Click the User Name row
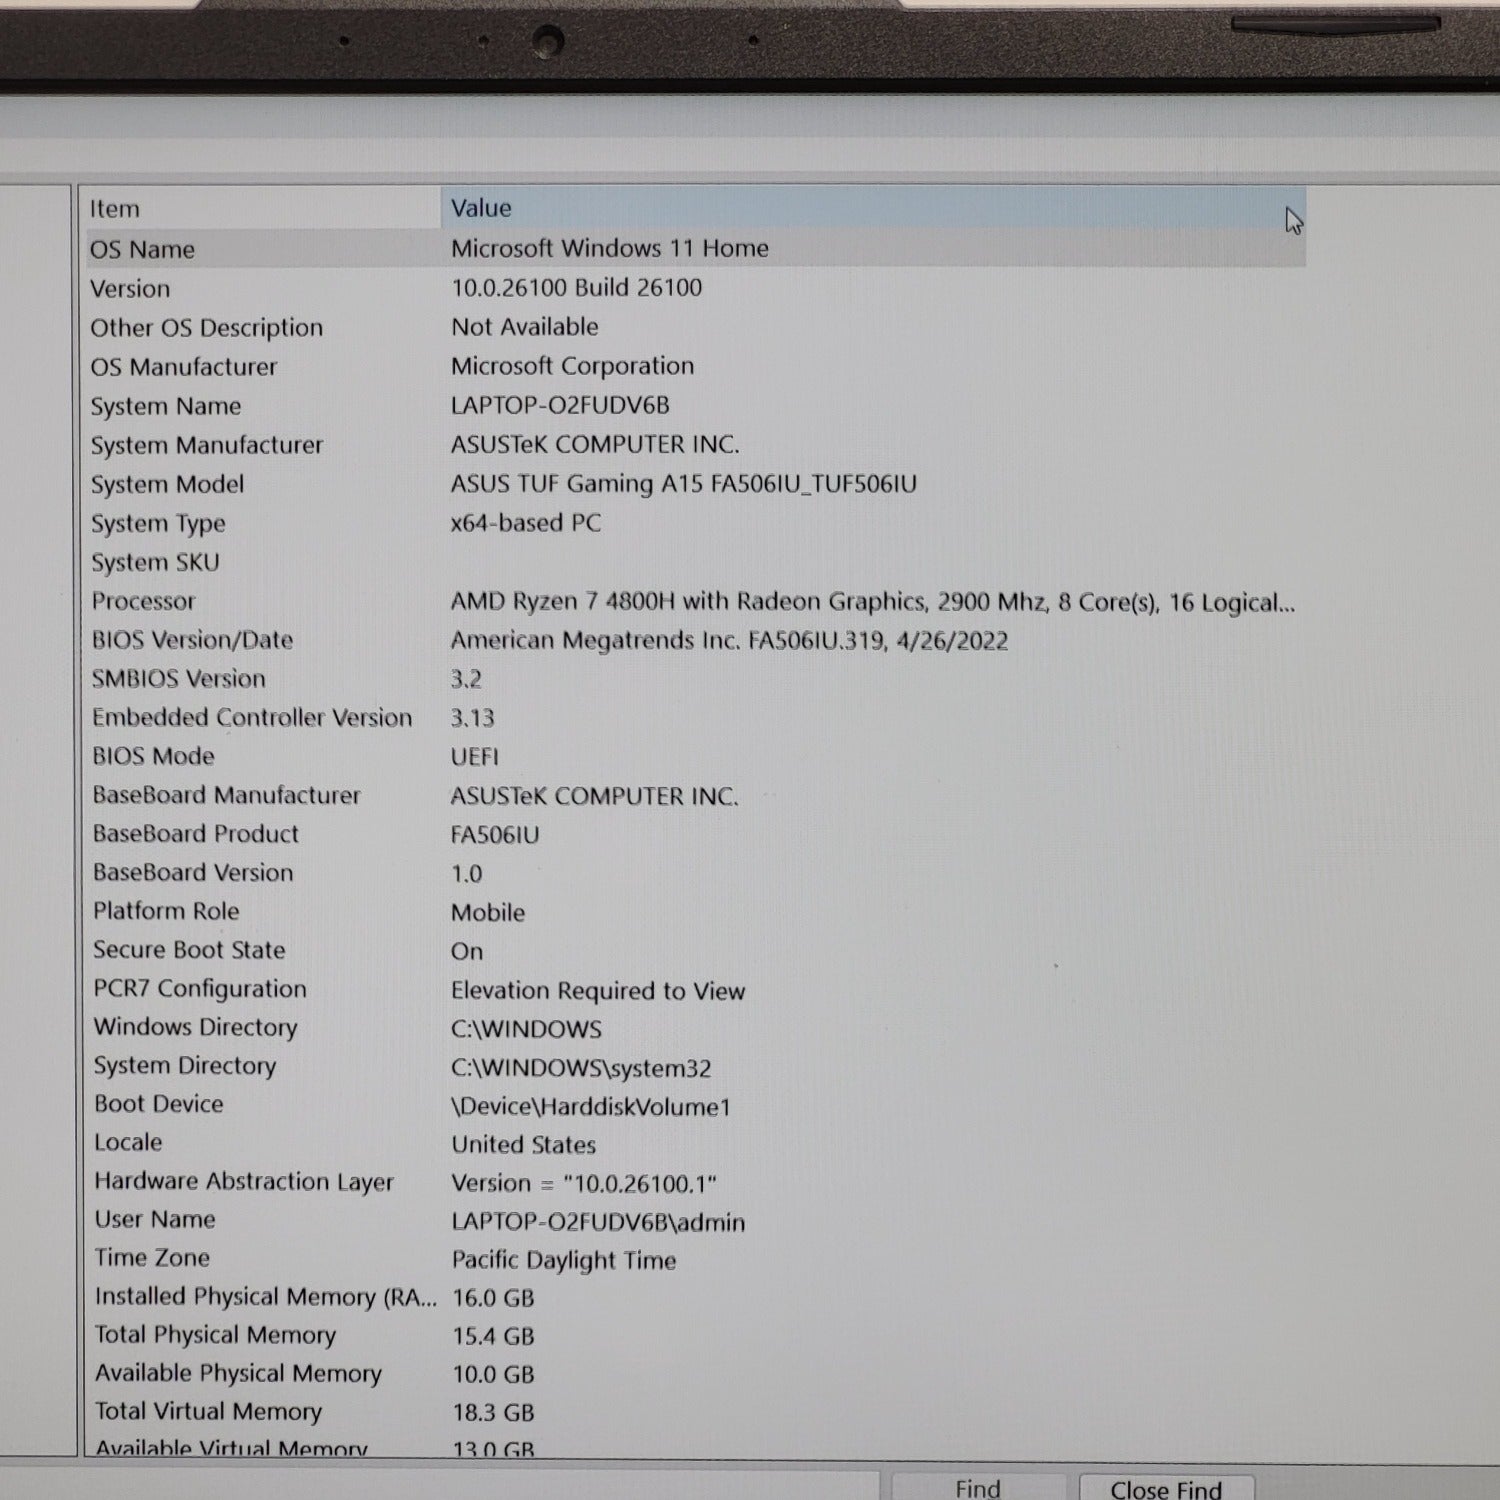Viewport: 1500px width, 1500px height. 155,1220
